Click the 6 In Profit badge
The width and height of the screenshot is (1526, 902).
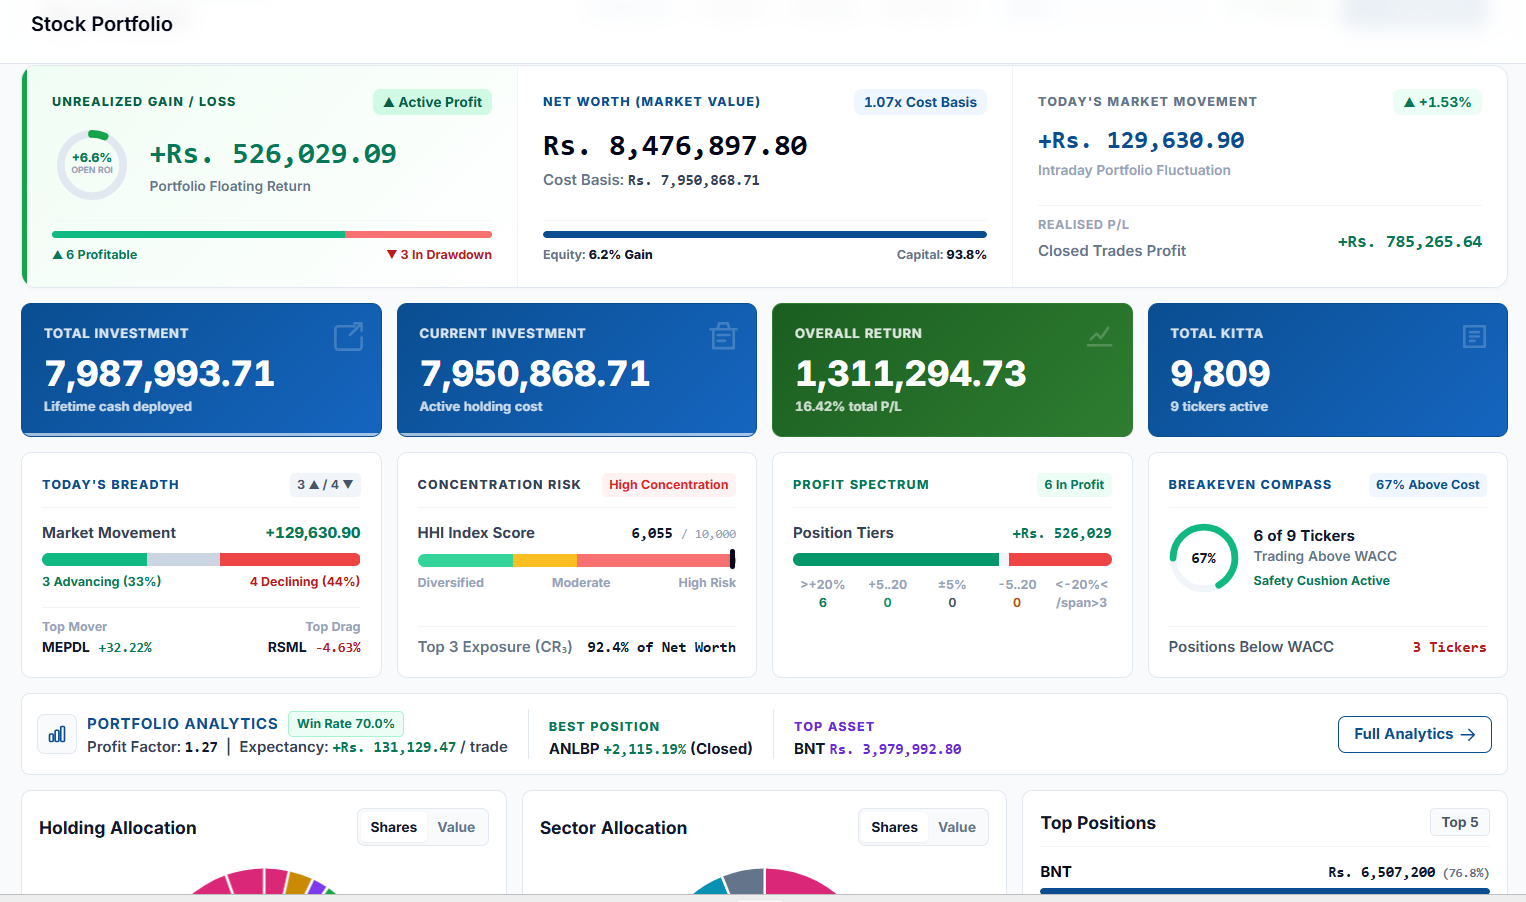coord(1074,485)
